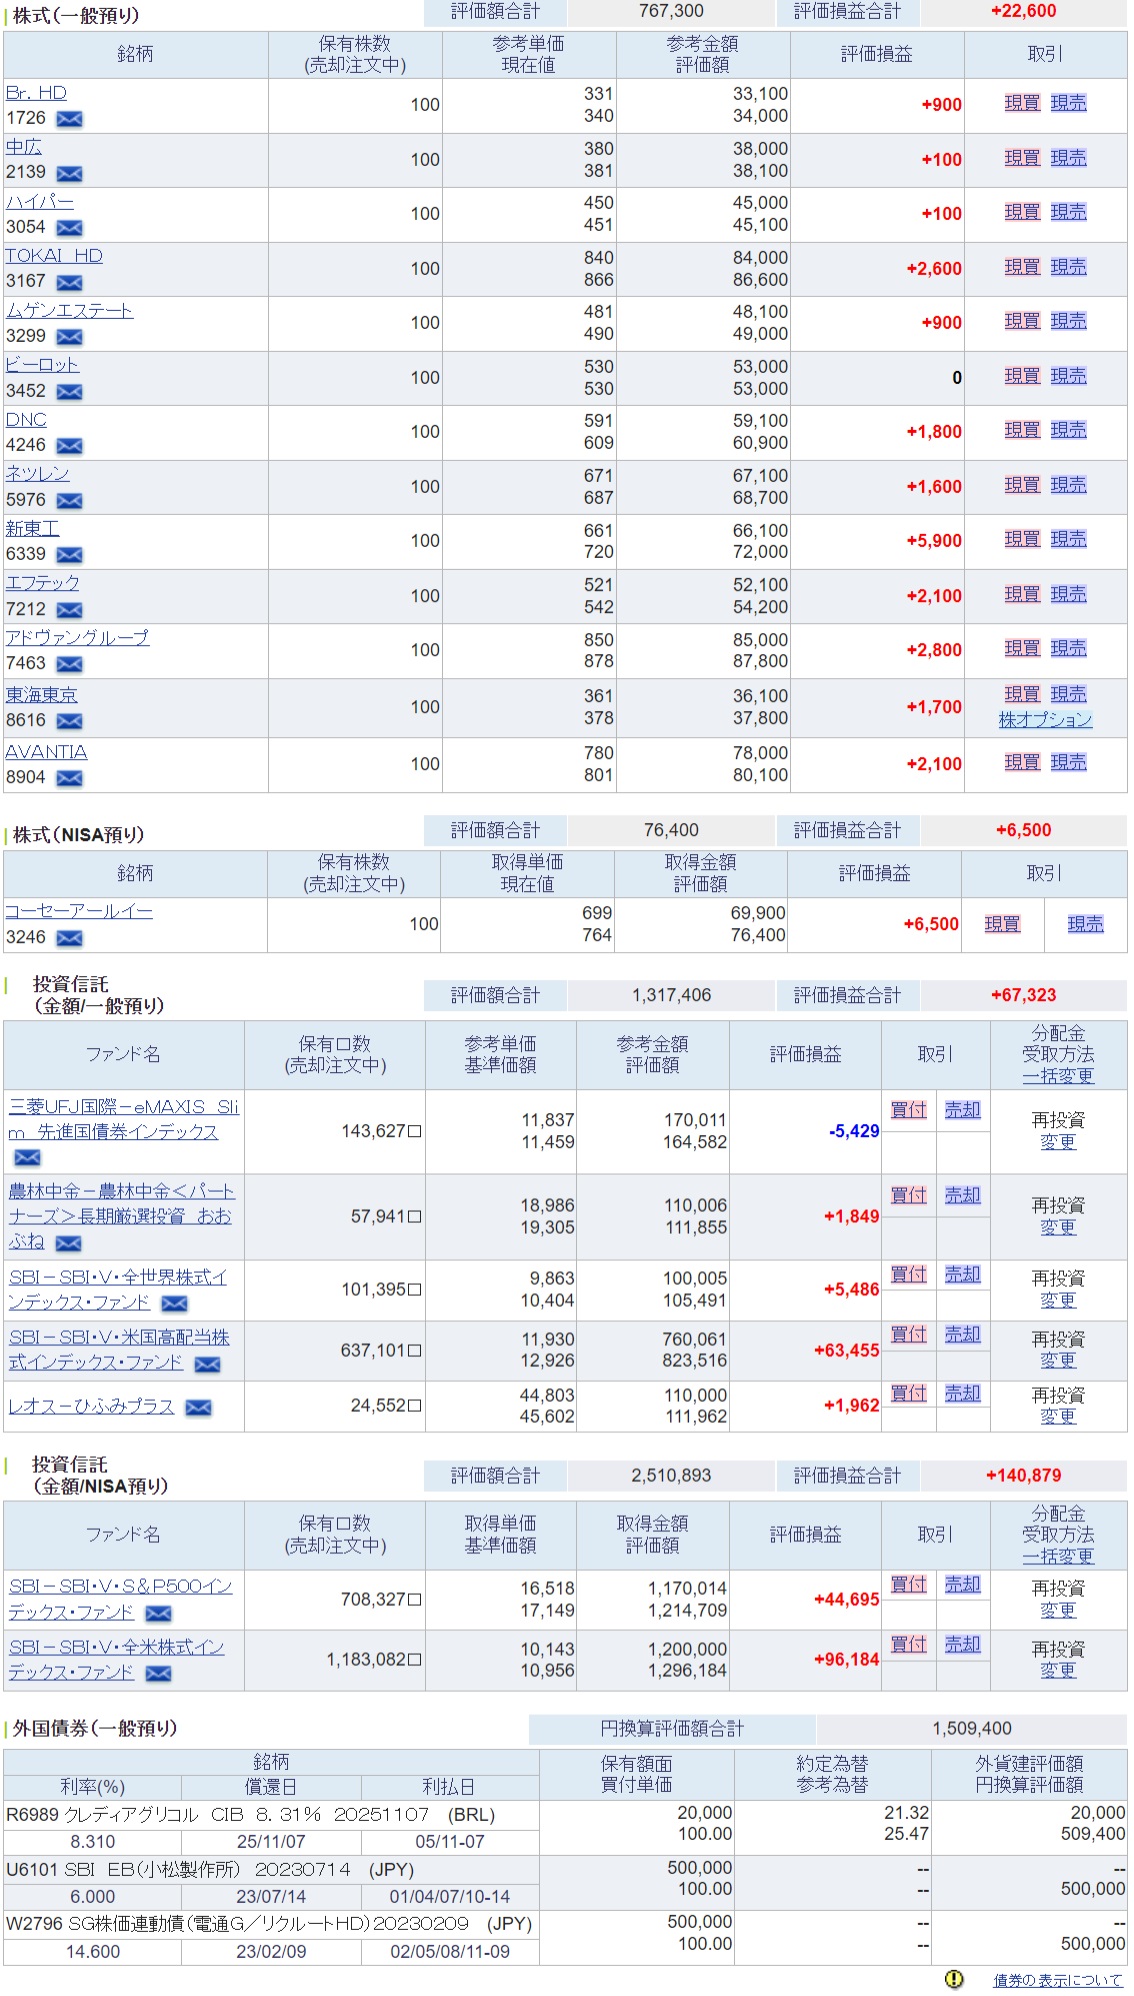Click 変更 for S&P500 fund distribution

click(1058, 1611)
